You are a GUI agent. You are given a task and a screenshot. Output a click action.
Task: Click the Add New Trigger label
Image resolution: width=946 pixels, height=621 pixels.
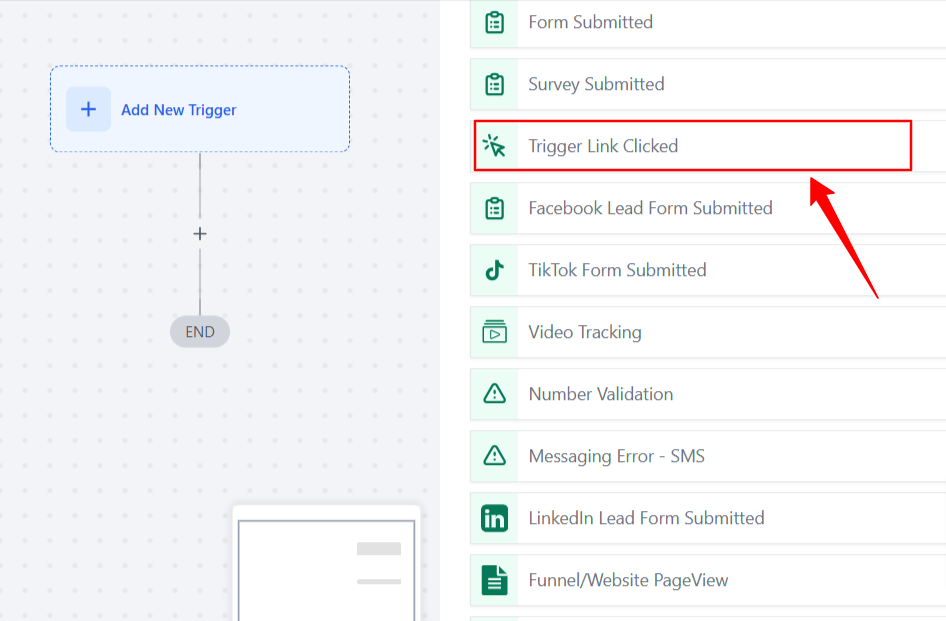(179, 110)
